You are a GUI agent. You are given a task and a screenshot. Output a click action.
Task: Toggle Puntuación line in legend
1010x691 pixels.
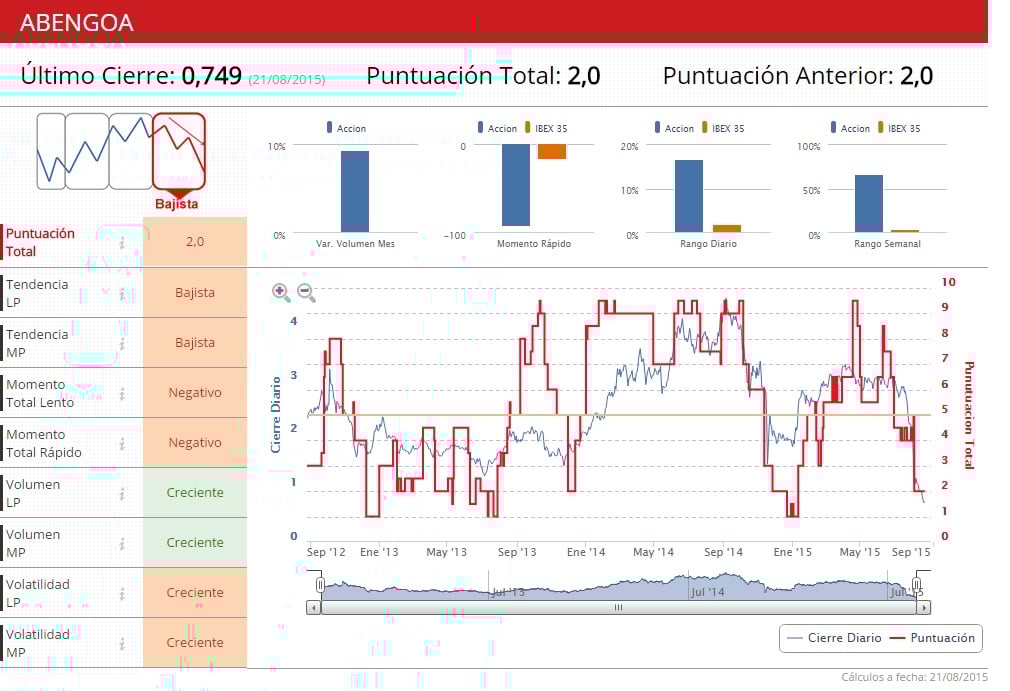point(932,638)
